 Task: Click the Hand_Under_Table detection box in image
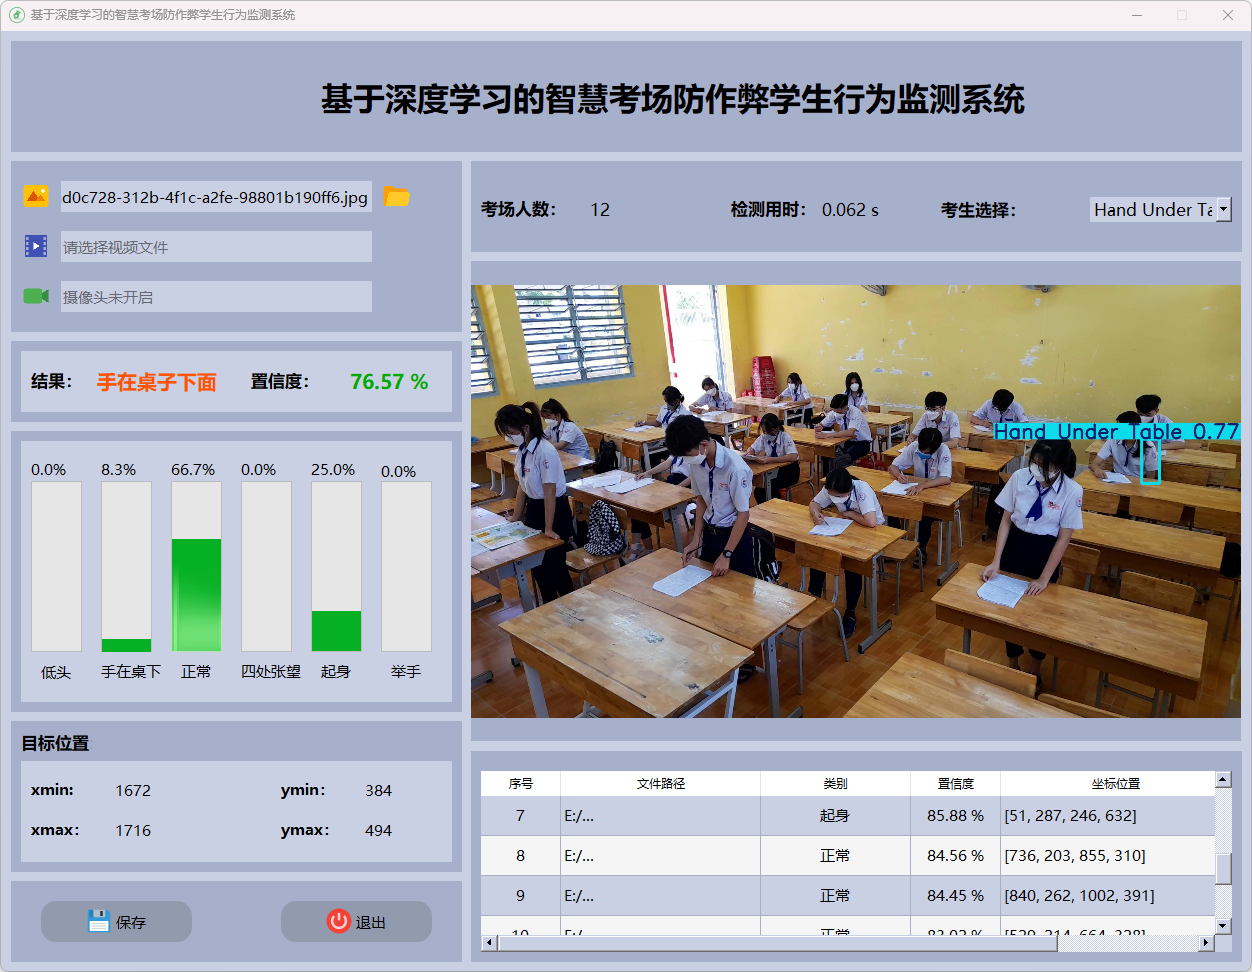pyautogui.click(x=1150, y=461)
